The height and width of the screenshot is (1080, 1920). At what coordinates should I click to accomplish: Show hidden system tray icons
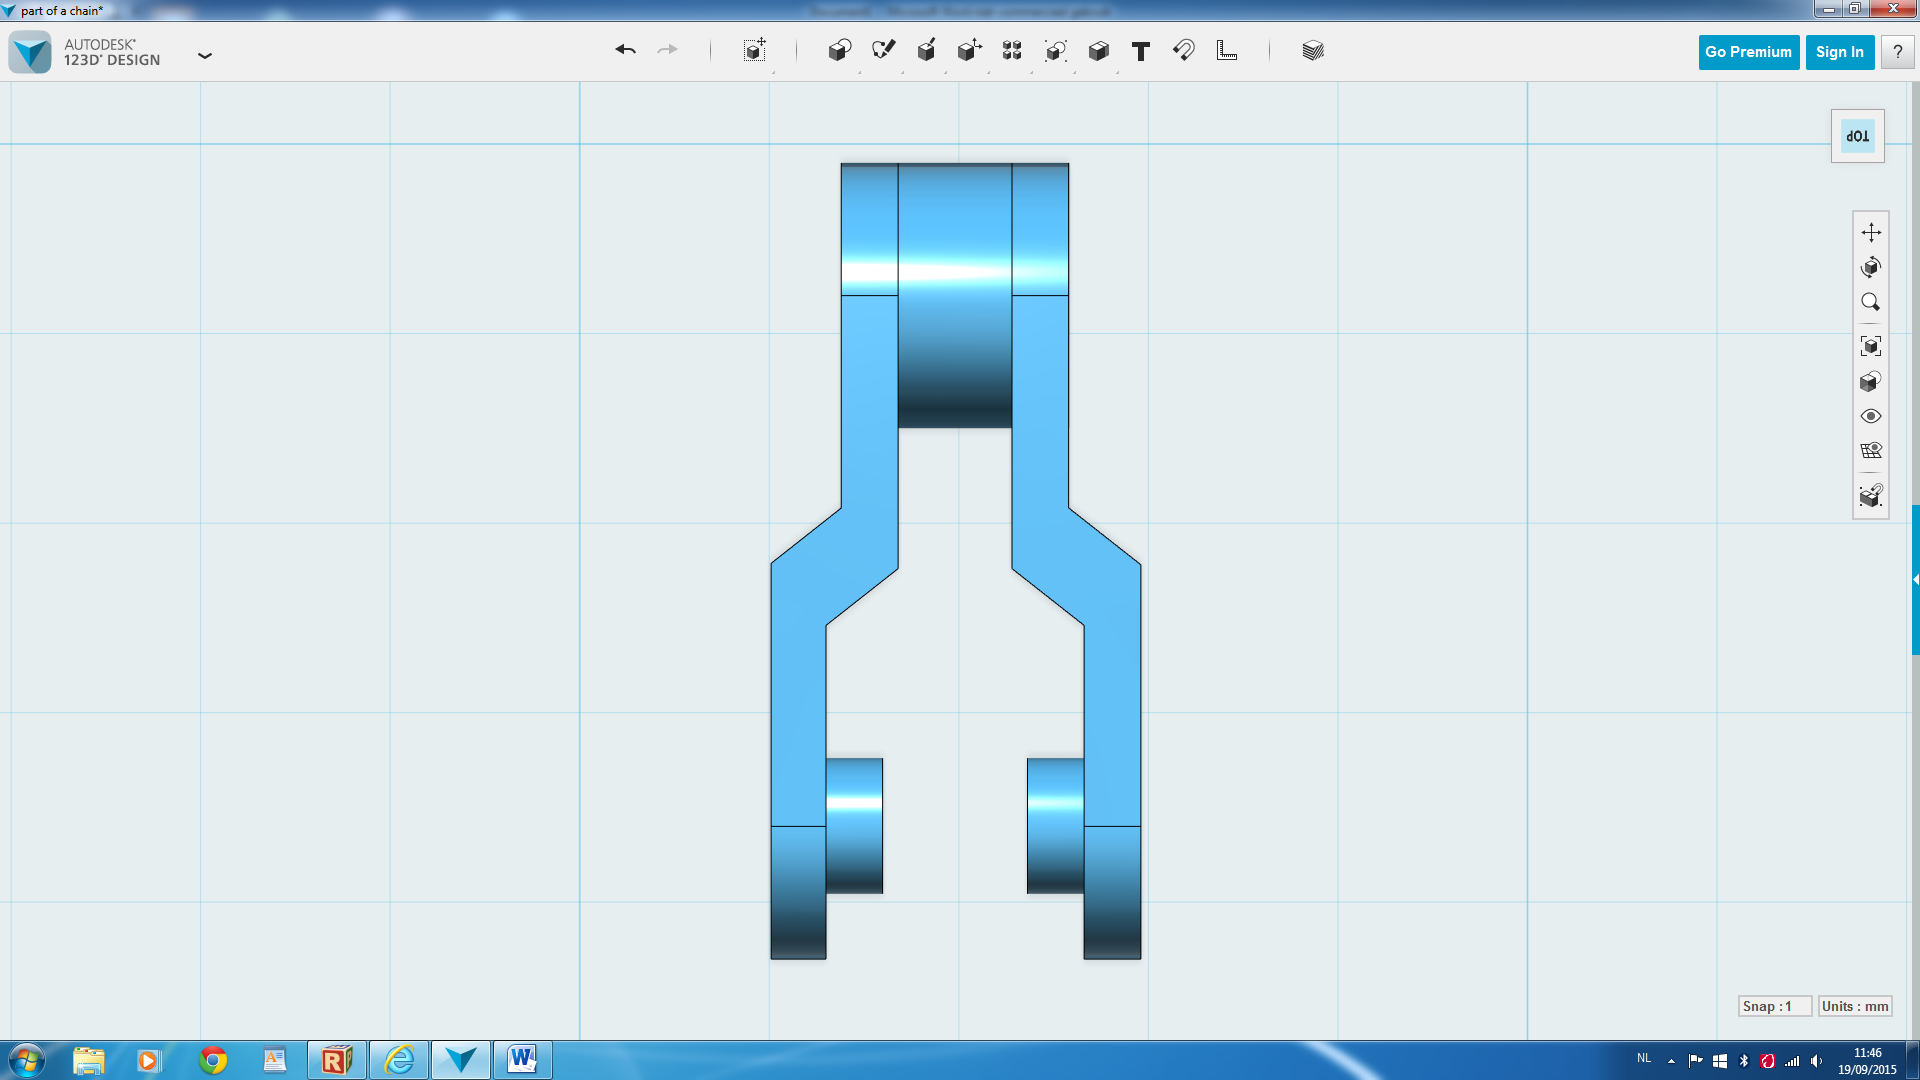(1671, 1061)
